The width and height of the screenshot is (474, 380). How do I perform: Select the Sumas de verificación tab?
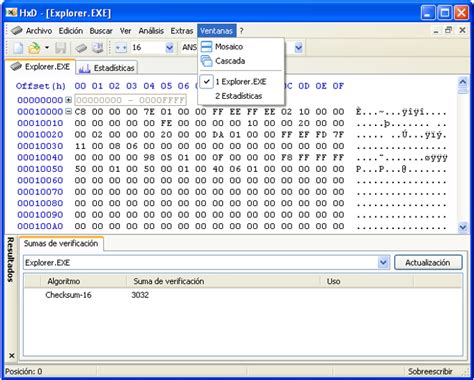(61, 244)
